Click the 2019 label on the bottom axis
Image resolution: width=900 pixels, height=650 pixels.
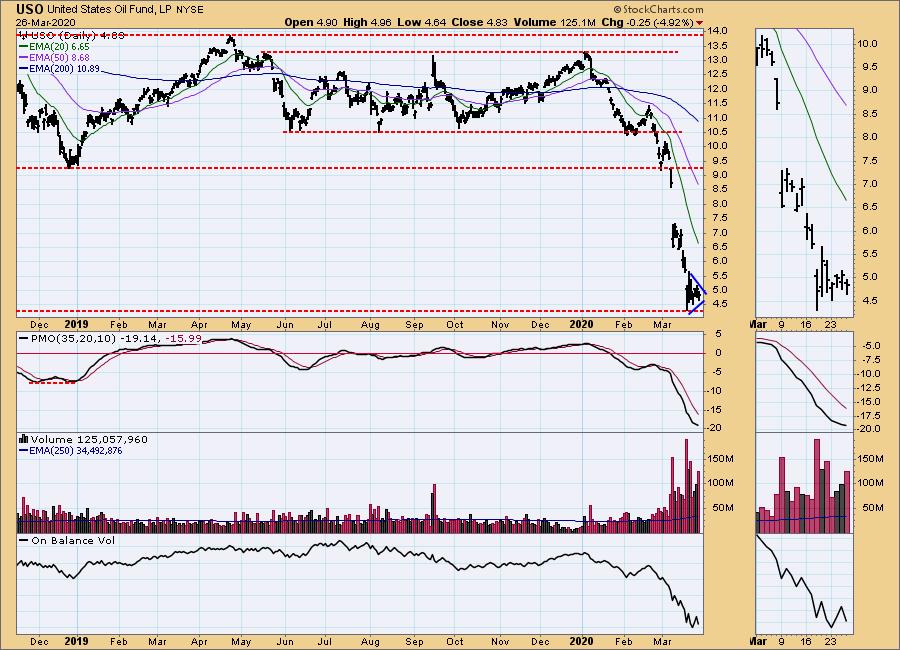76,641
